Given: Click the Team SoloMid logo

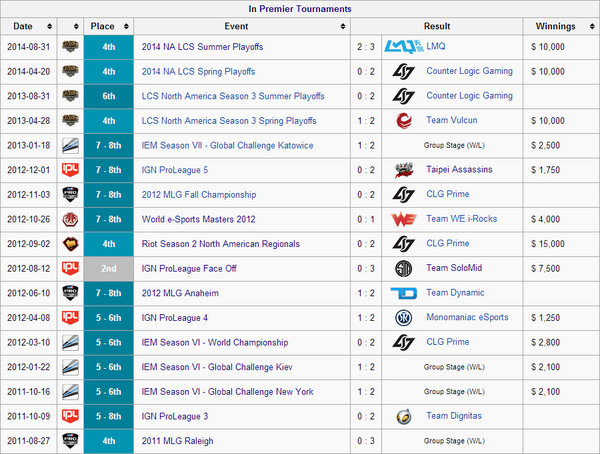Looking at the screenshot, I should (x=404, y=268).
